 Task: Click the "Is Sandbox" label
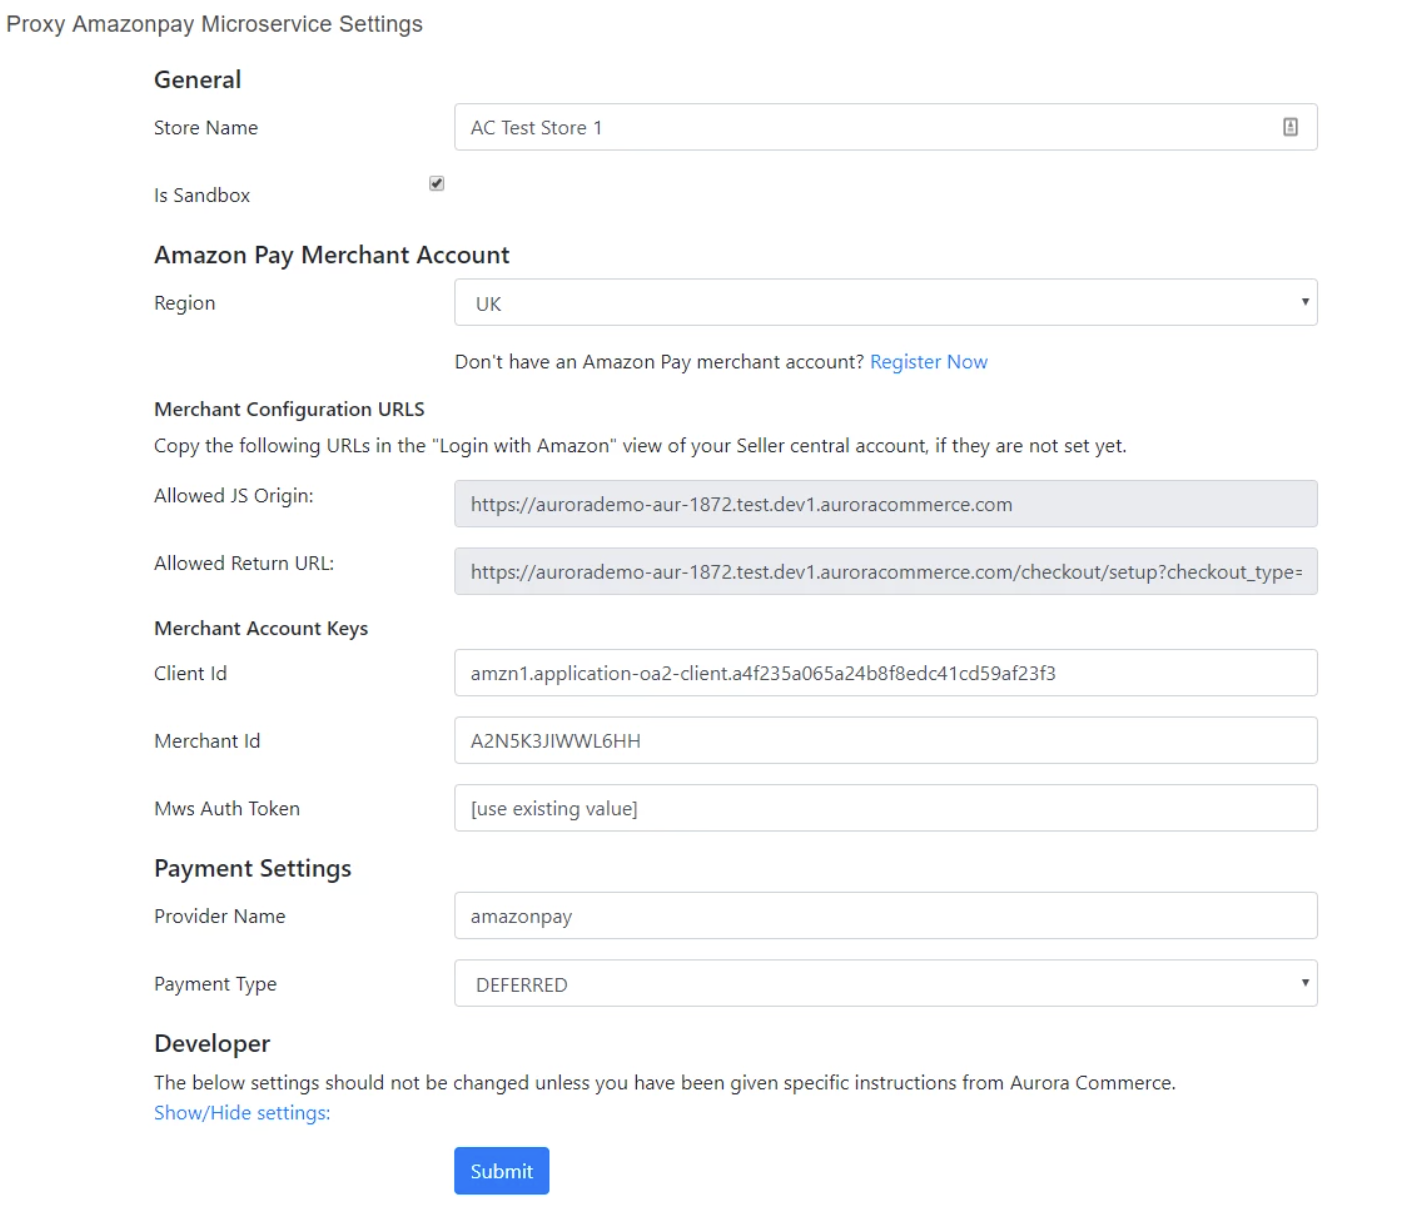click(202, 195)
